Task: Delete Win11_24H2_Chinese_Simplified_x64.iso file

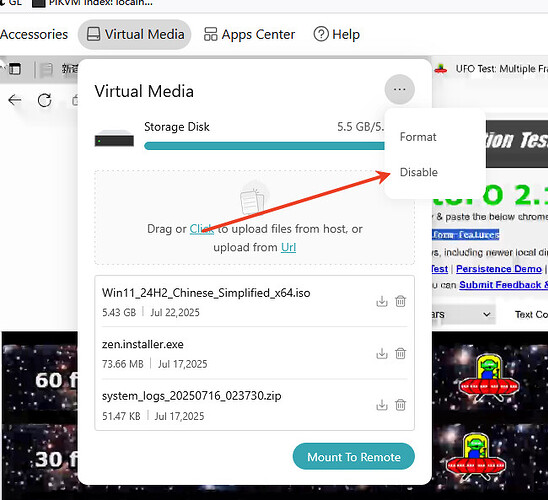Action: [x=401, y=301]
